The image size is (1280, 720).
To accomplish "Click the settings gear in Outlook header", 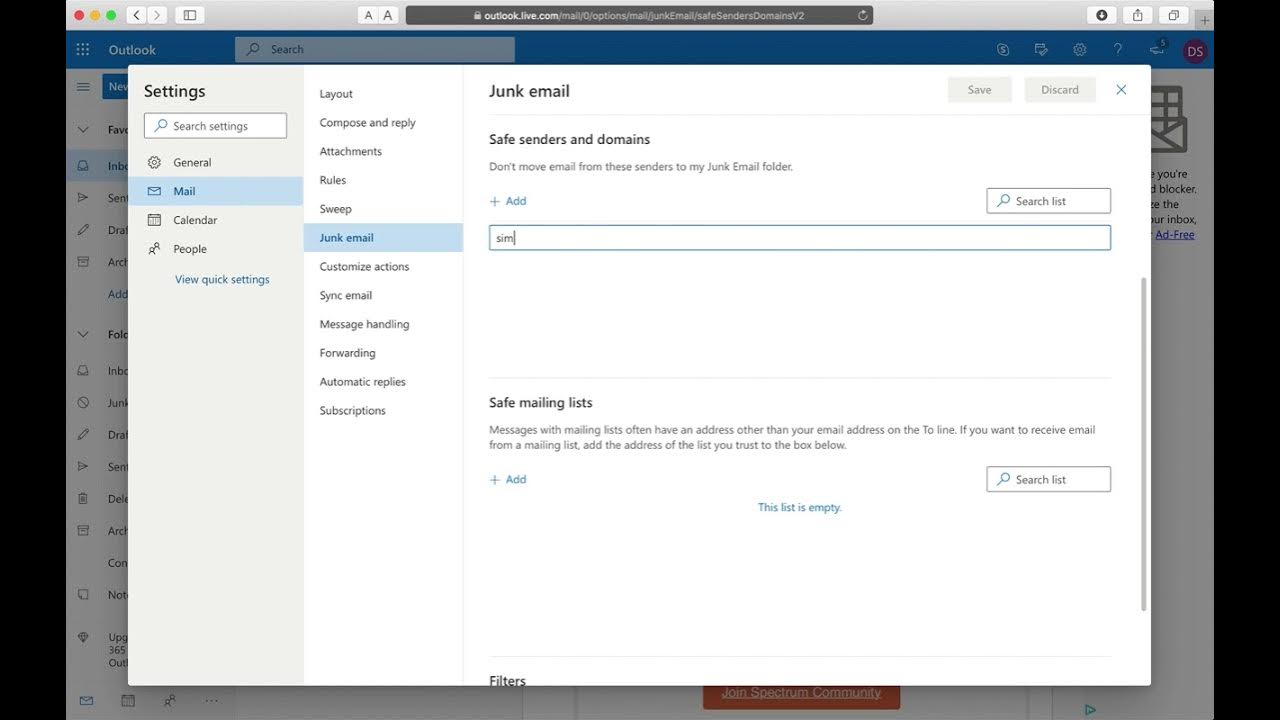I will pos(1080,49).
